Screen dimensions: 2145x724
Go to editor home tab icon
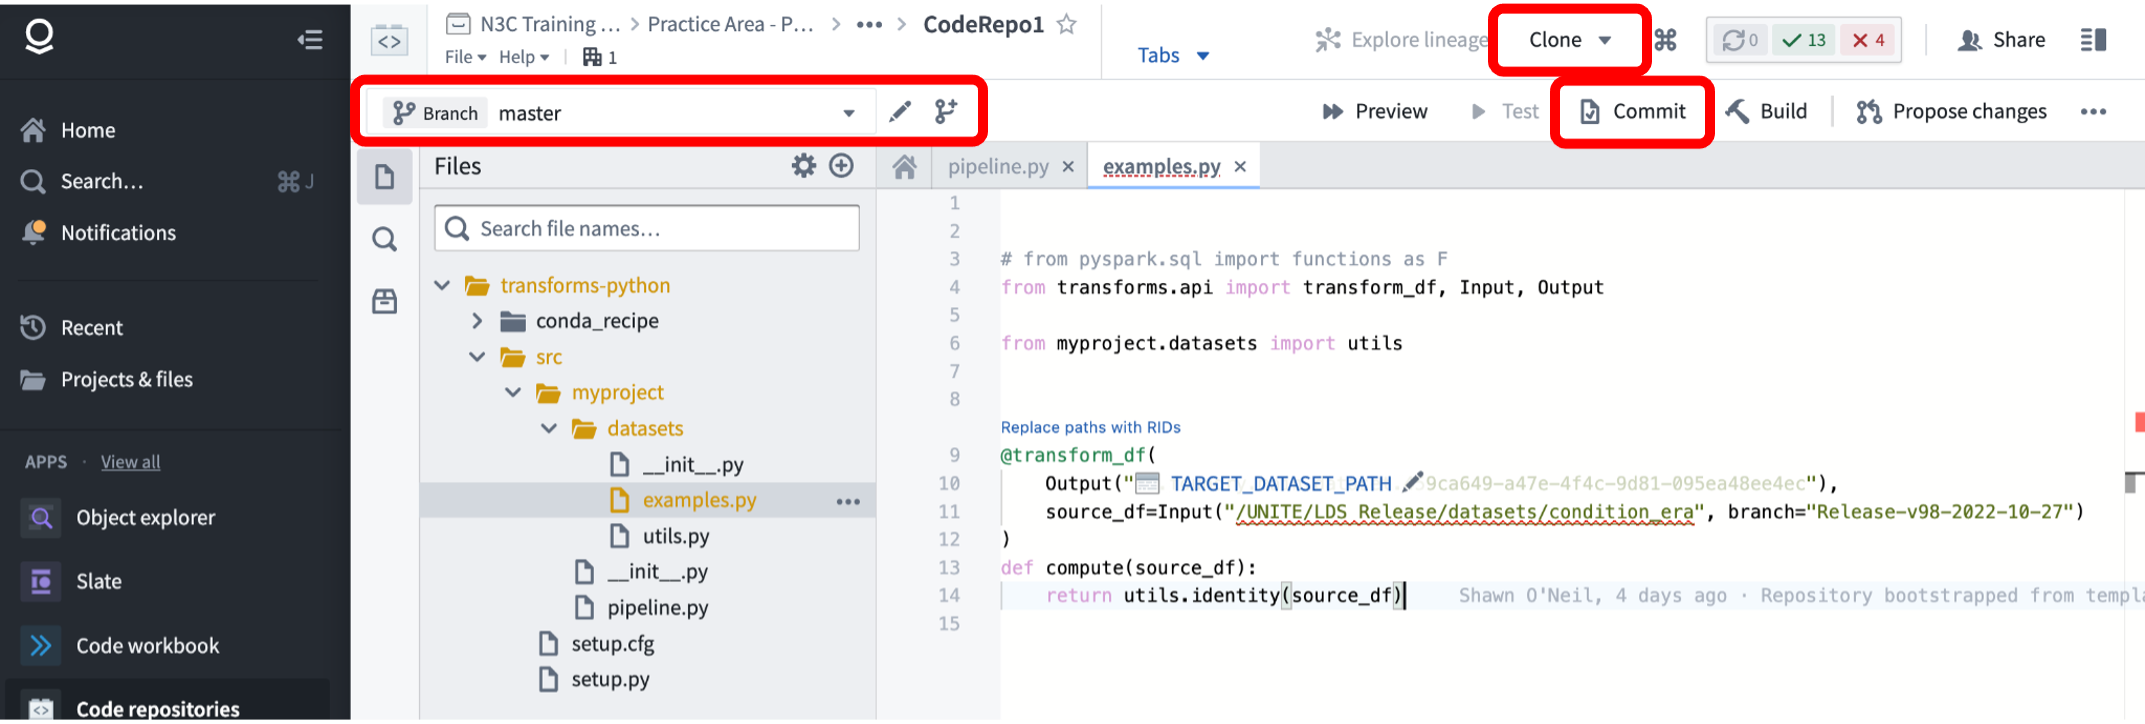pos(904,167)
